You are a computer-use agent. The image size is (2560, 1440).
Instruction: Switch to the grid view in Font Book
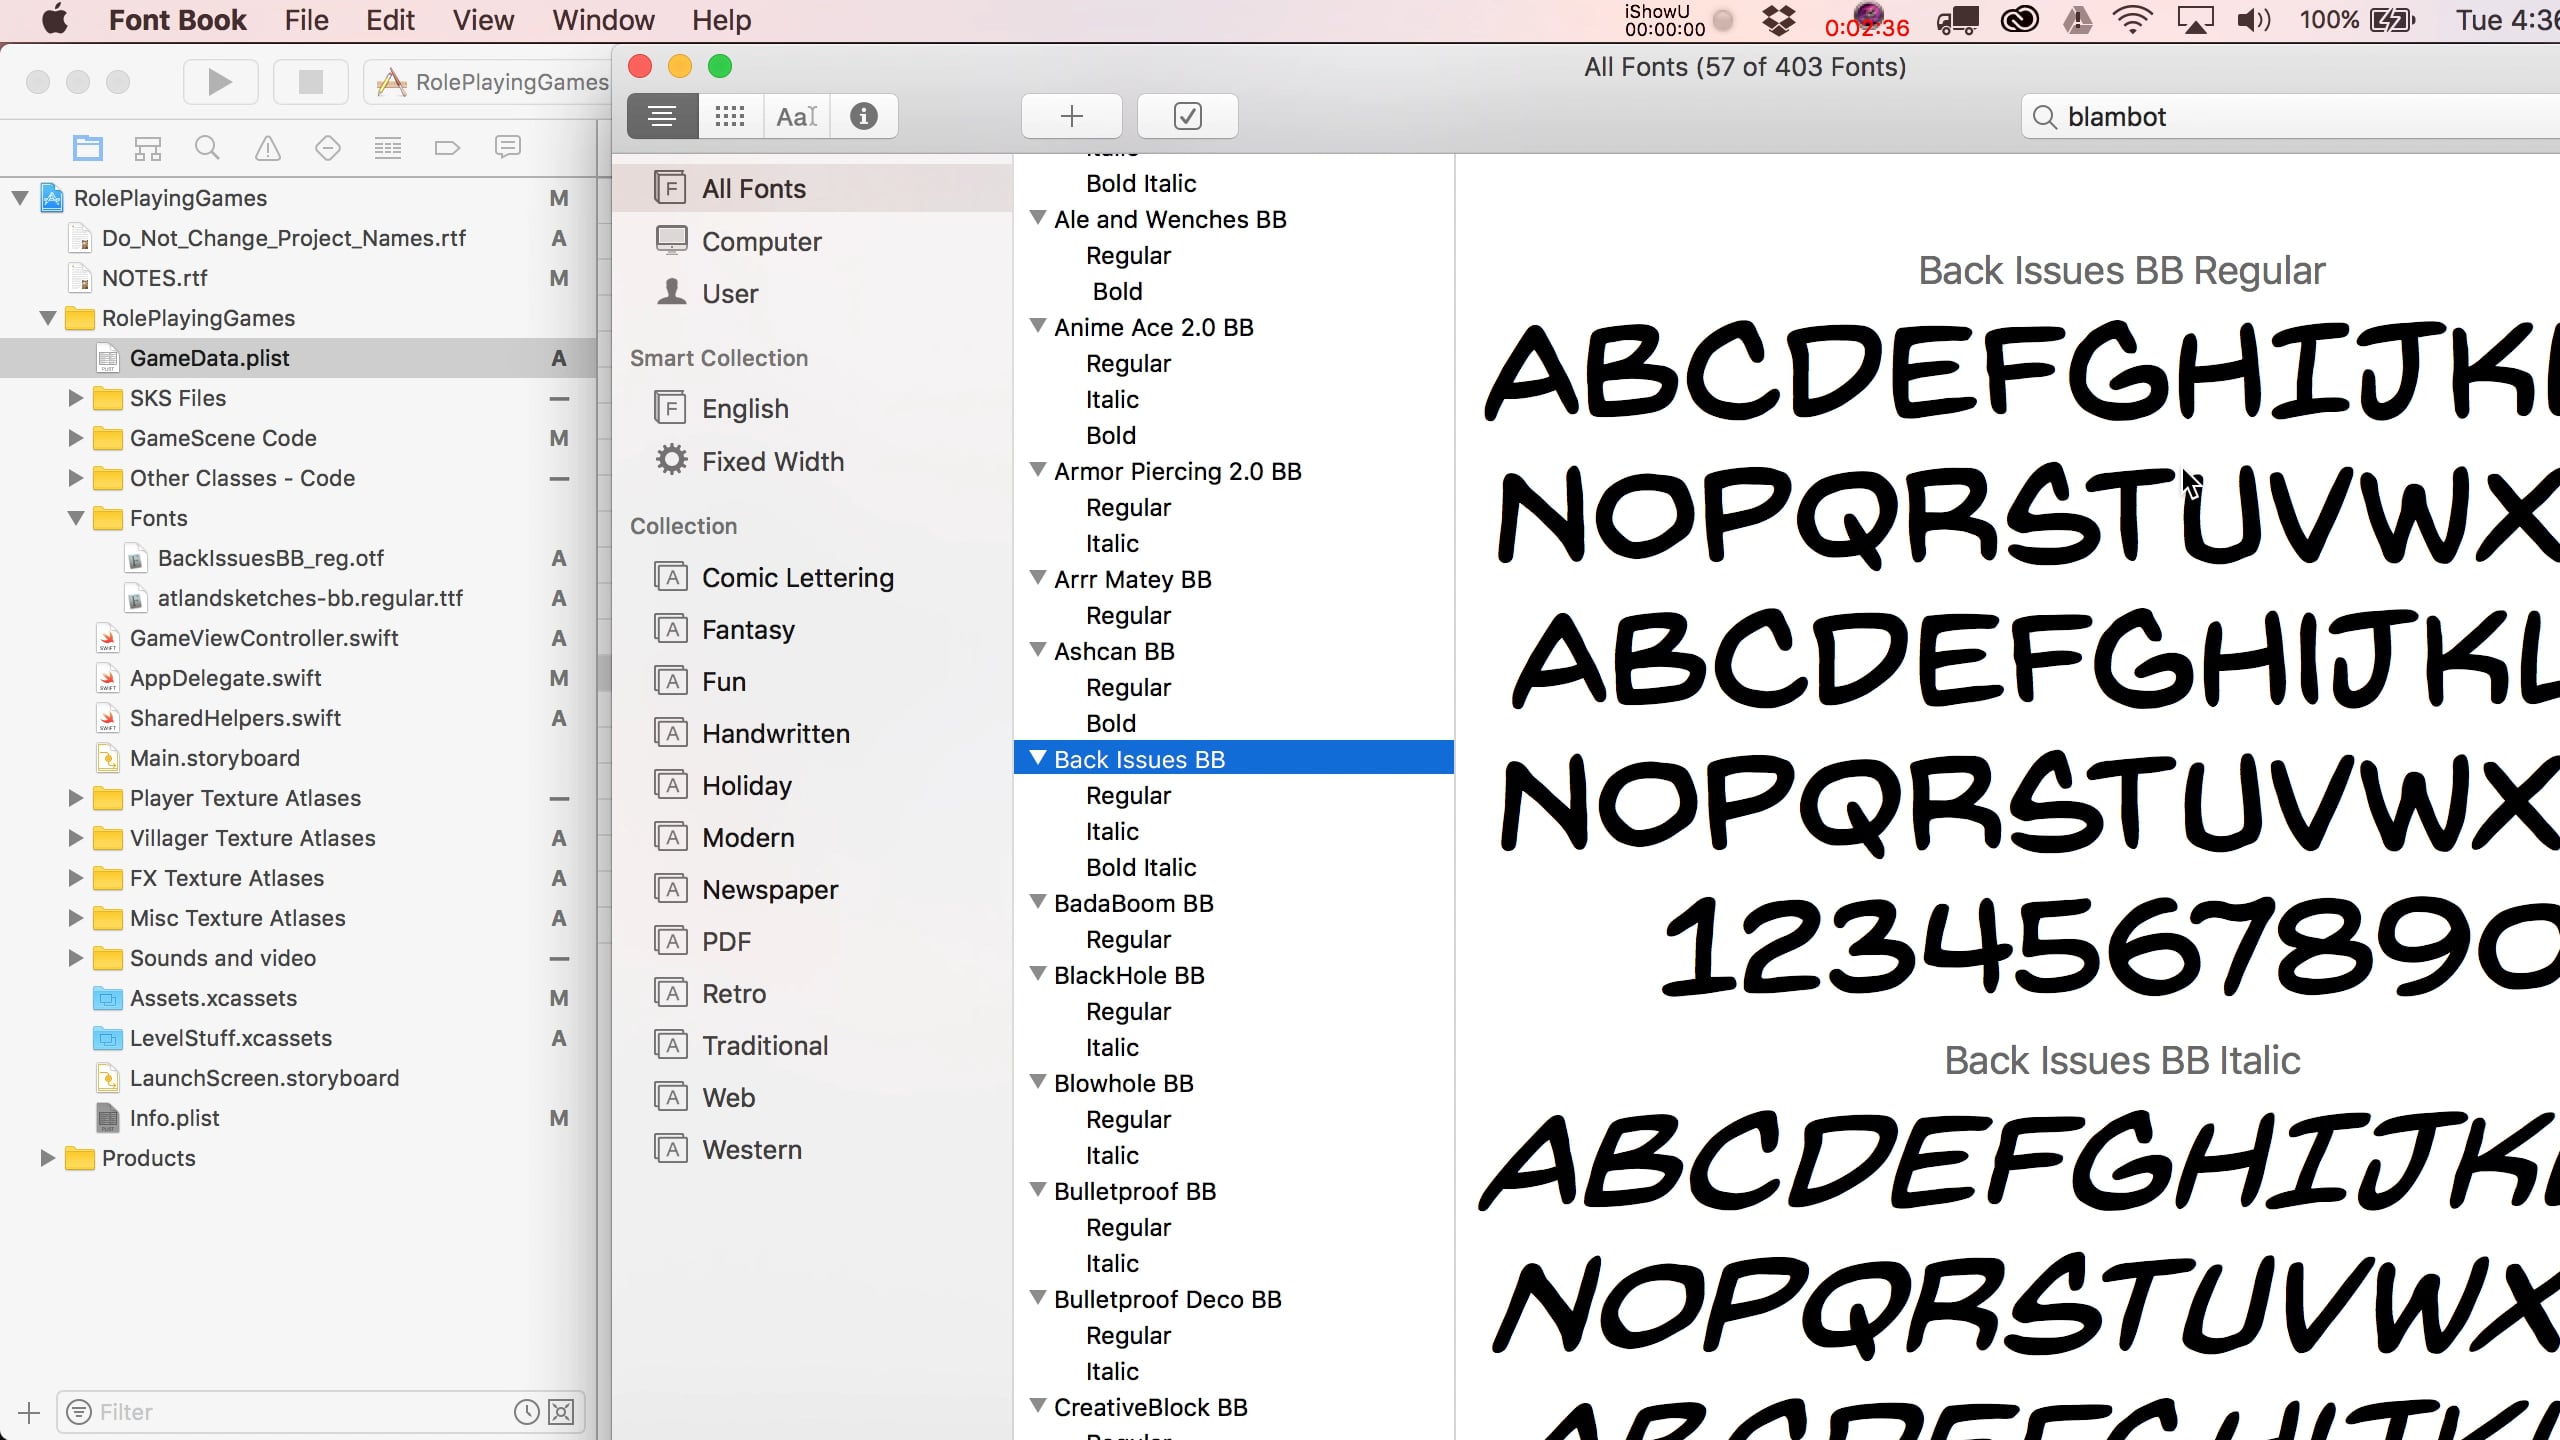tap(730, 116)
